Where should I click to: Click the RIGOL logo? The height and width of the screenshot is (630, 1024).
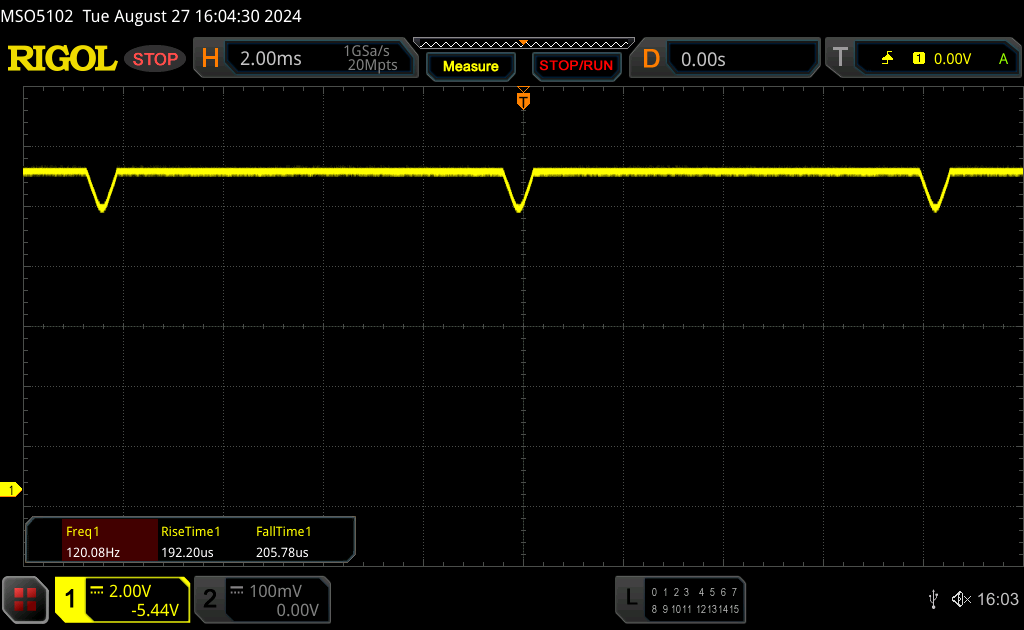pos(62,59)
